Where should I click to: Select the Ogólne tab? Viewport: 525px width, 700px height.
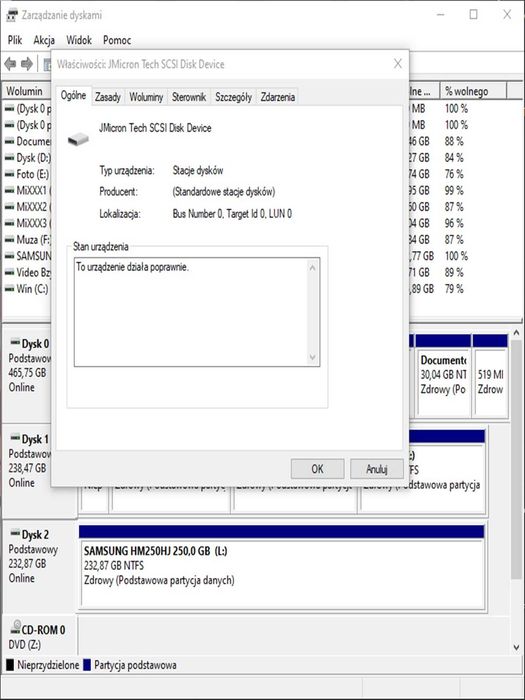point(73,96)
